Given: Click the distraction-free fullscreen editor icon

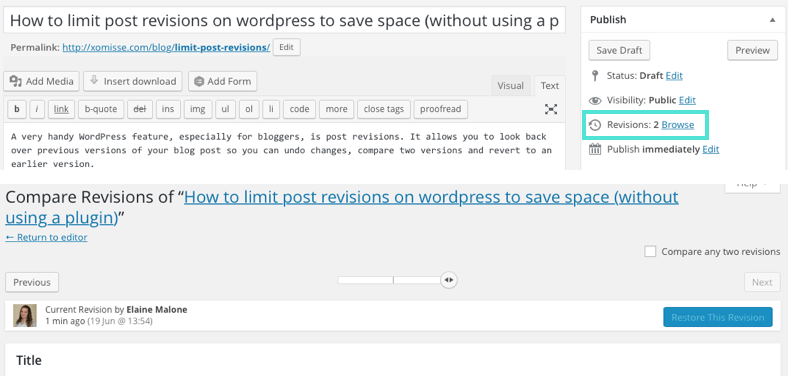Looking at the screenshot, I should pos(551,109).
